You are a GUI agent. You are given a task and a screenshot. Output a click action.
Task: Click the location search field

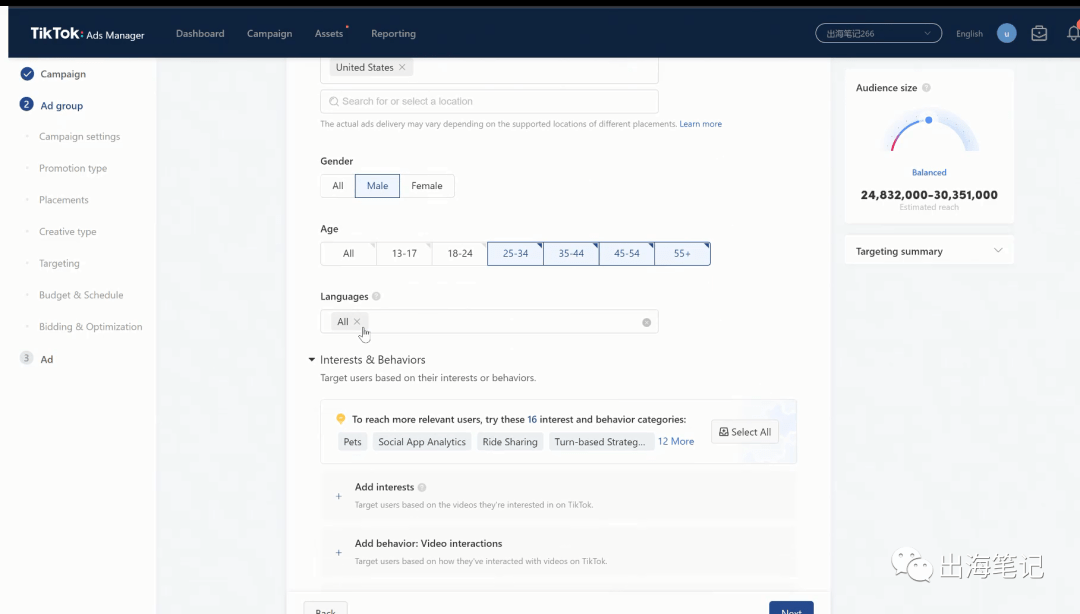point(489,101)
